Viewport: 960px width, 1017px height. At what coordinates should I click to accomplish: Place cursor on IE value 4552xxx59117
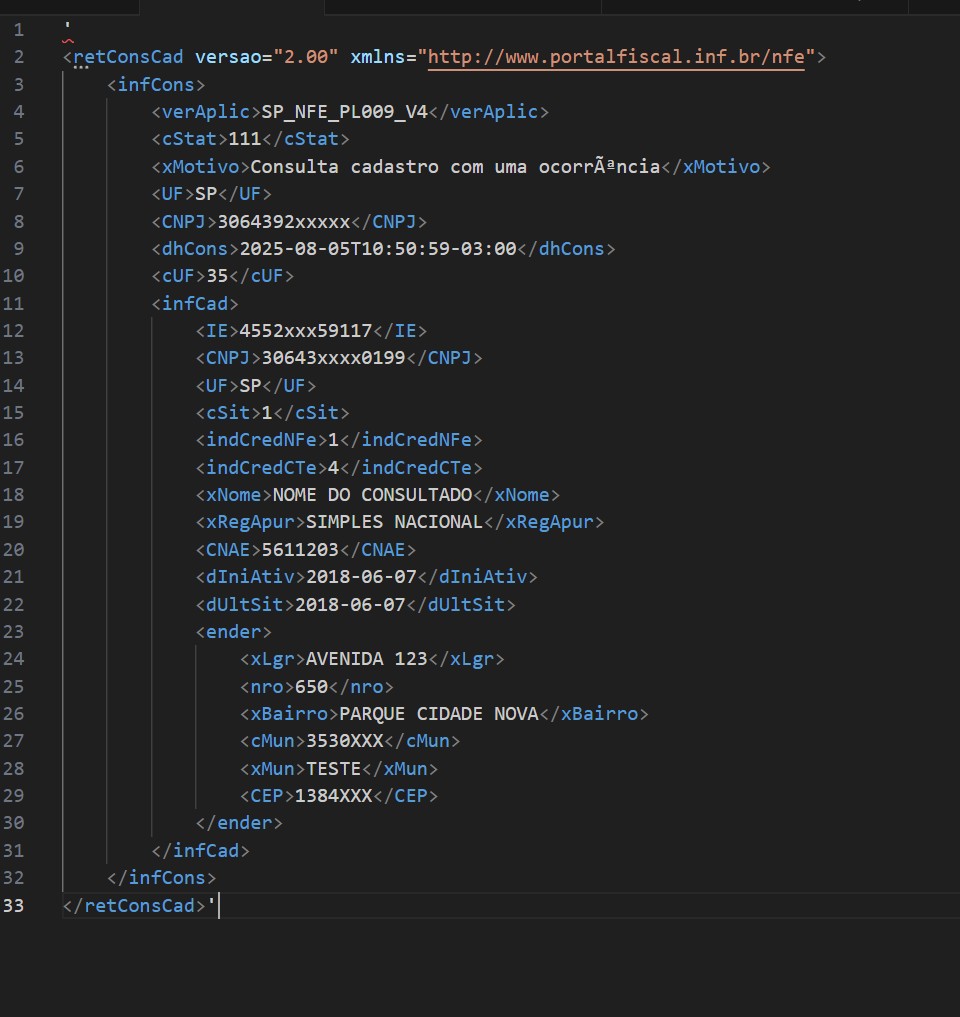306,331
